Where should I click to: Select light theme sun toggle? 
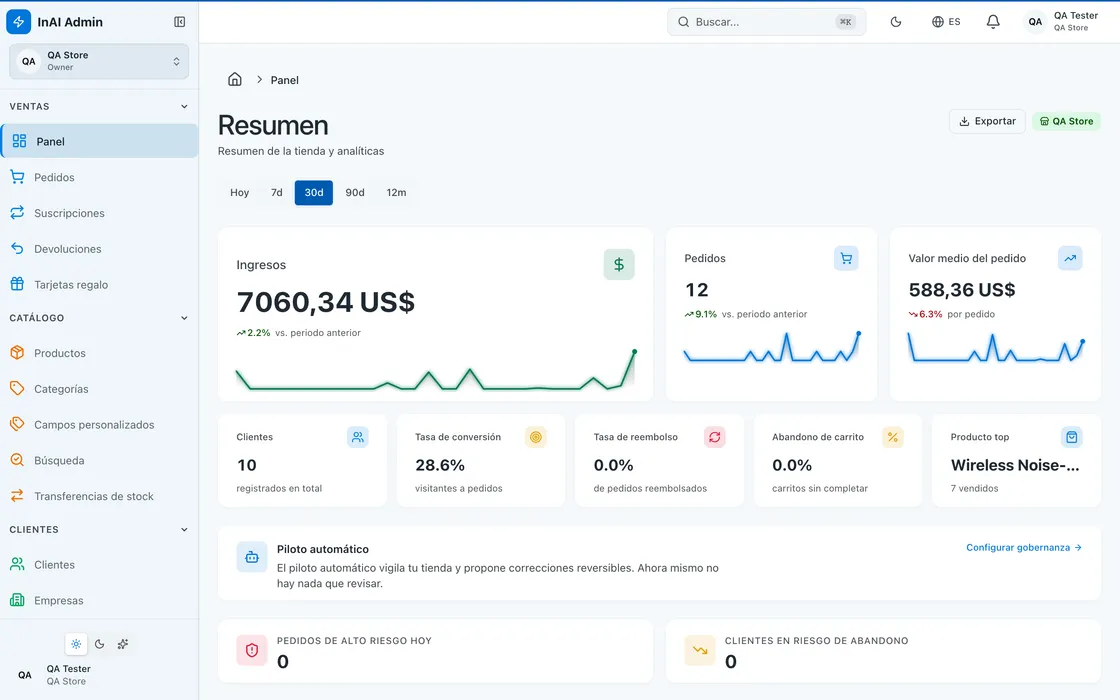tap(76, 644)
